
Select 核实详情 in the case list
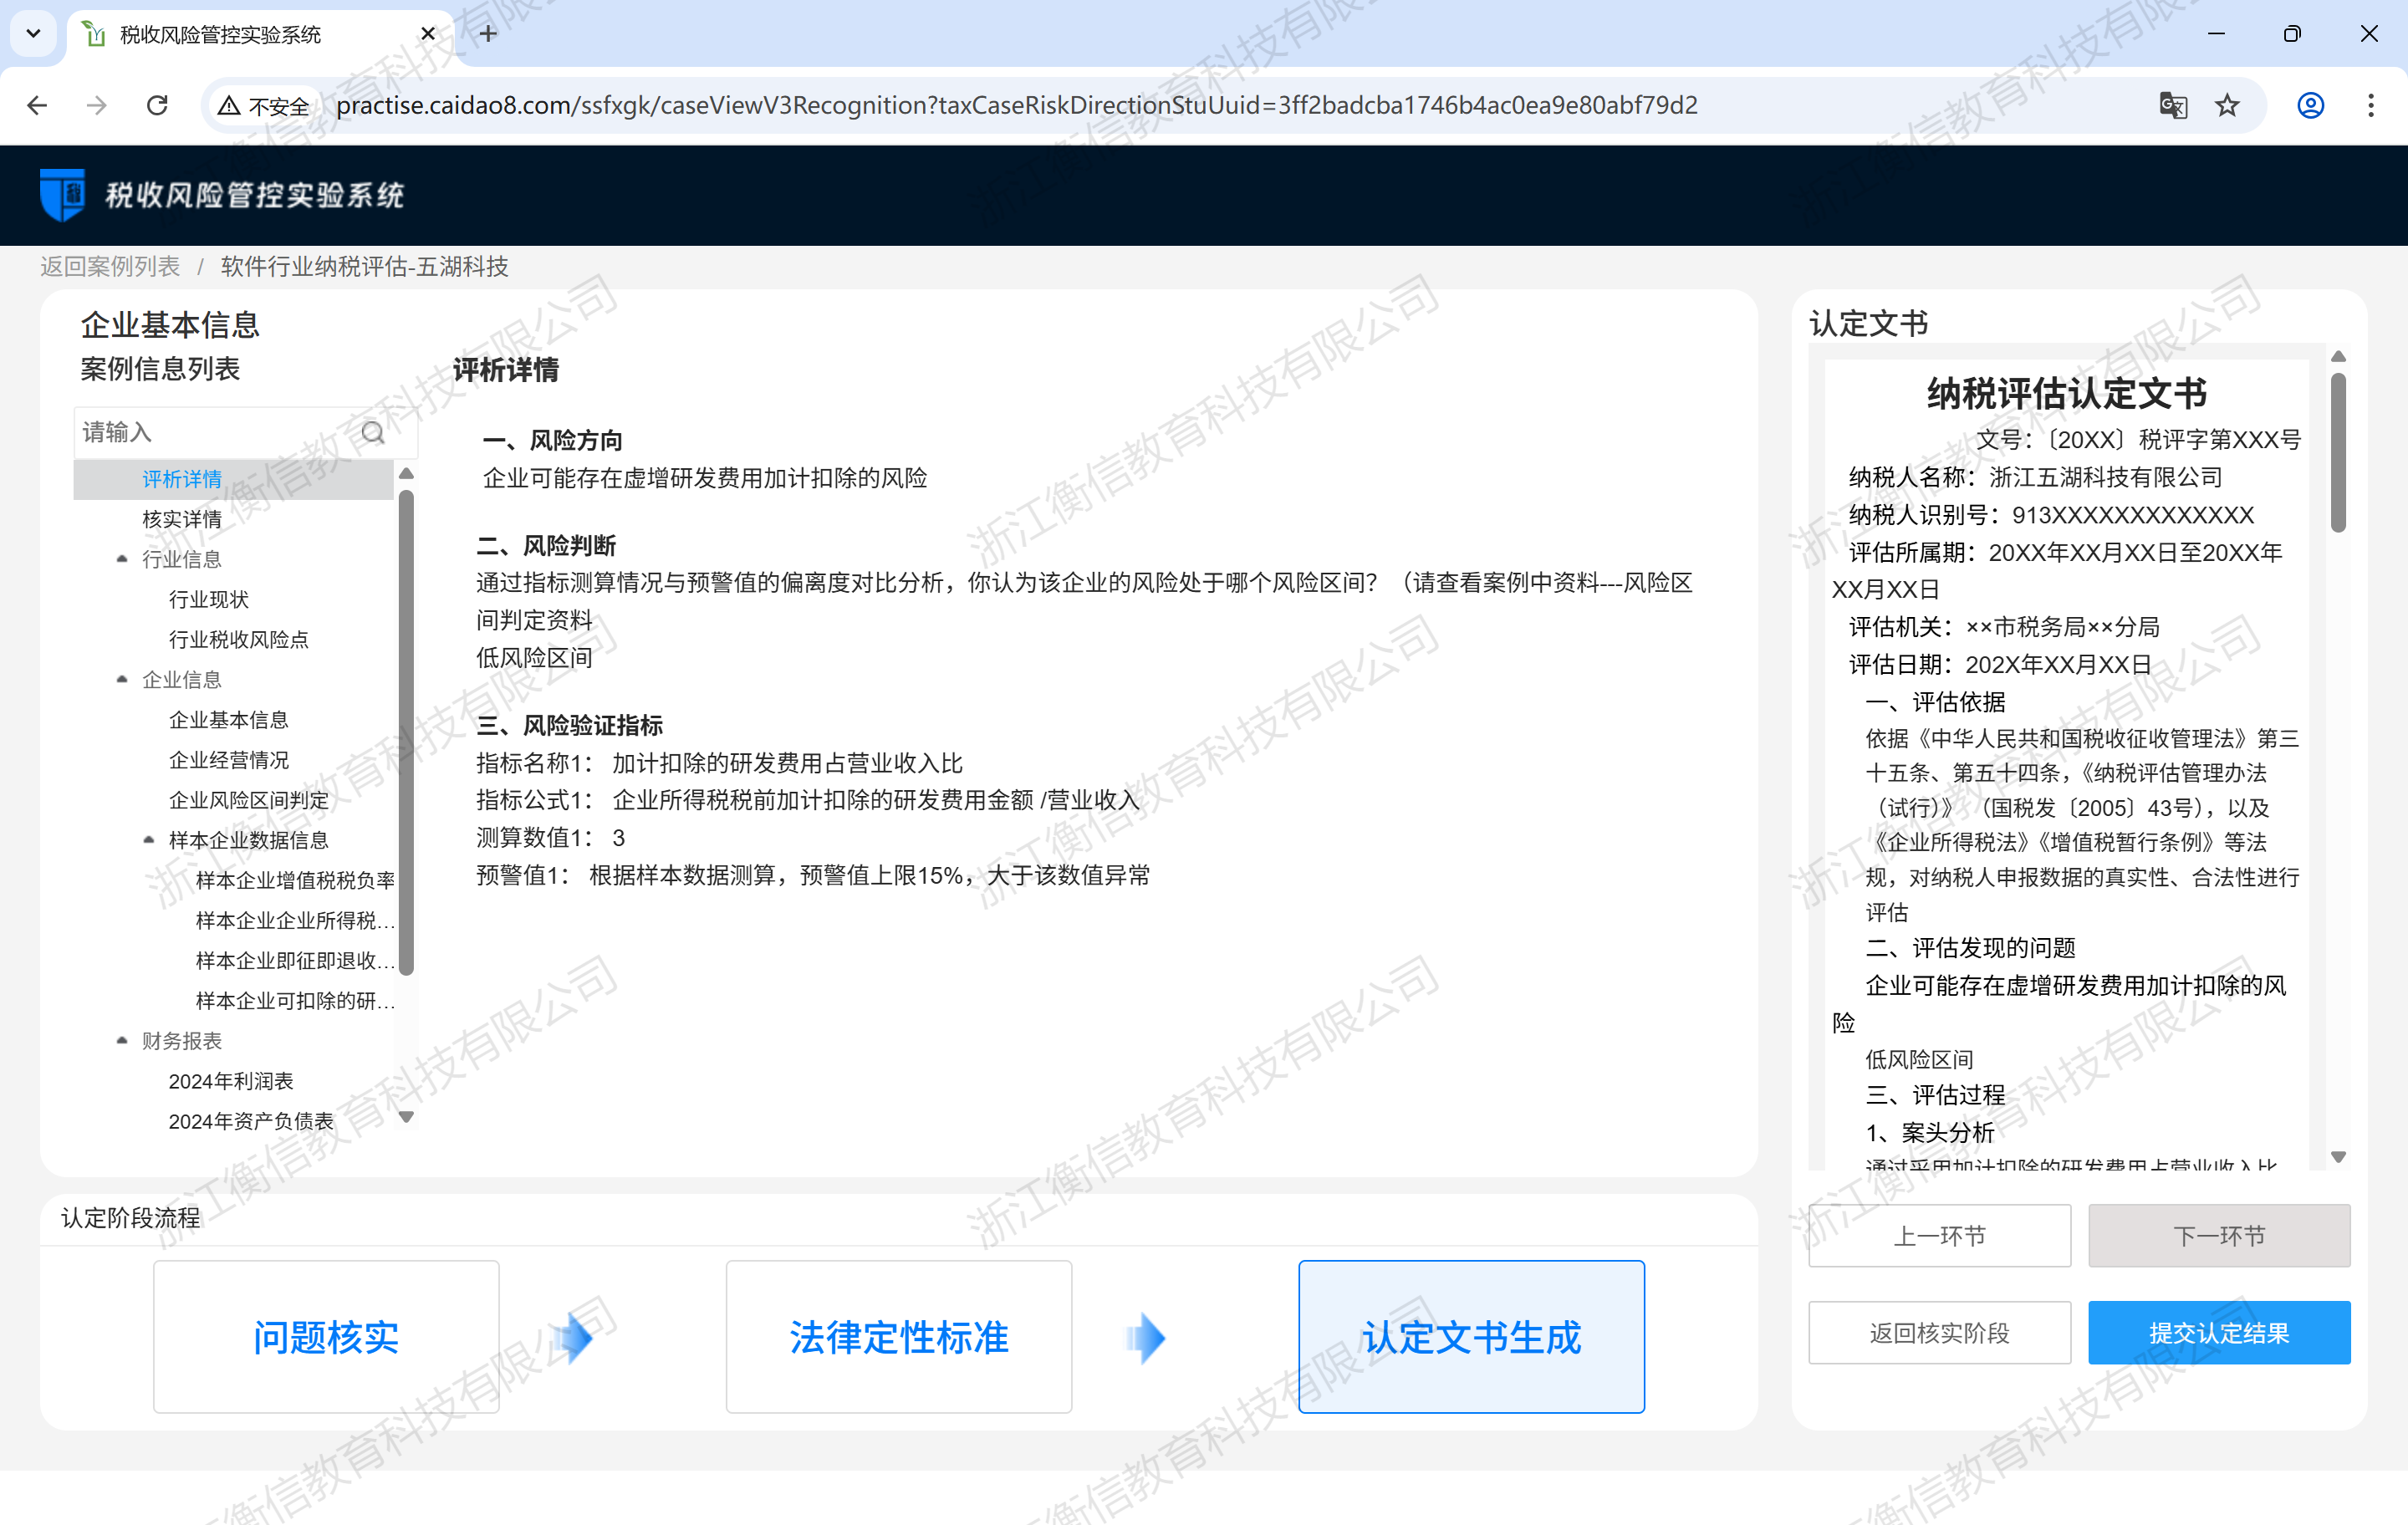(182, 519)
